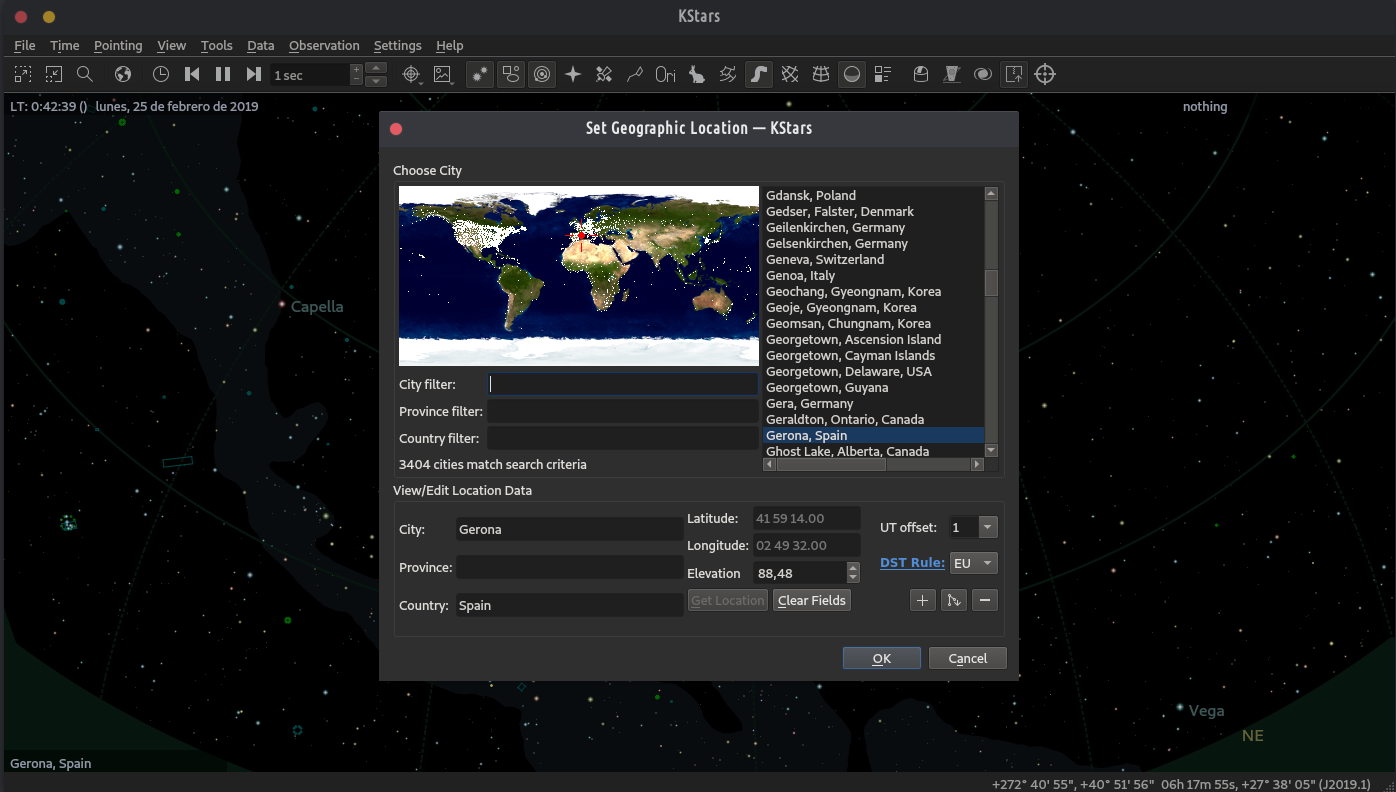Open the Pointing menu
Image resolution: width=1396 pixels, height=792 pixels.
pyautogui.click(x=118, y=45)
